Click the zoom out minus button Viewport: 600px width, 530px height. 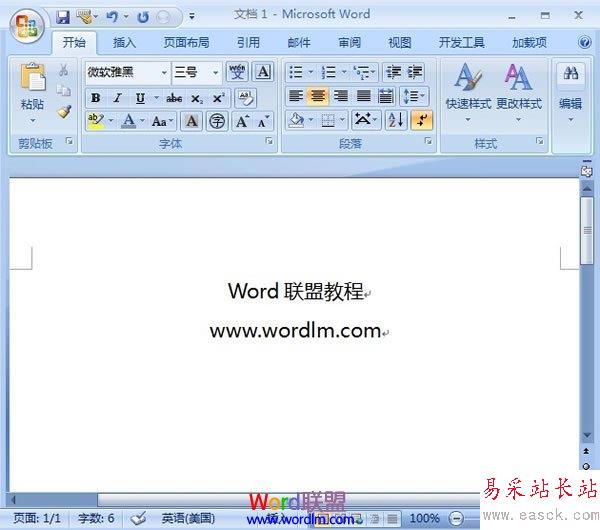tap(457, 519)
